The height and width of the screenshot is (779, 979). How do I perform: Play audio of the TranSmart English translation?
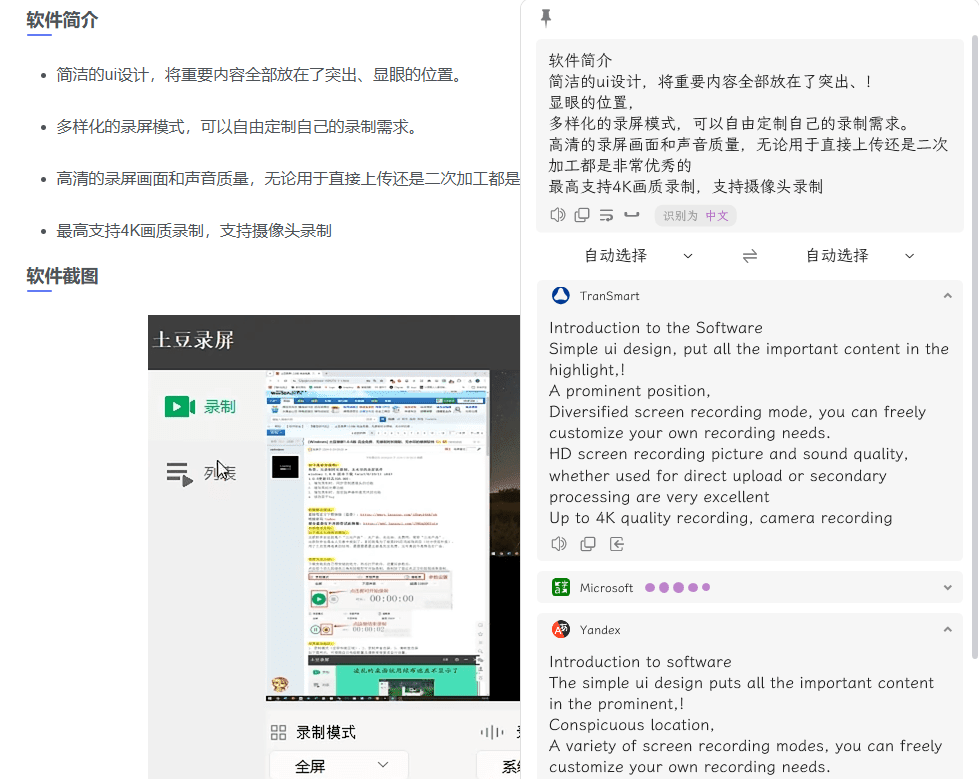[x=558, y=543]
